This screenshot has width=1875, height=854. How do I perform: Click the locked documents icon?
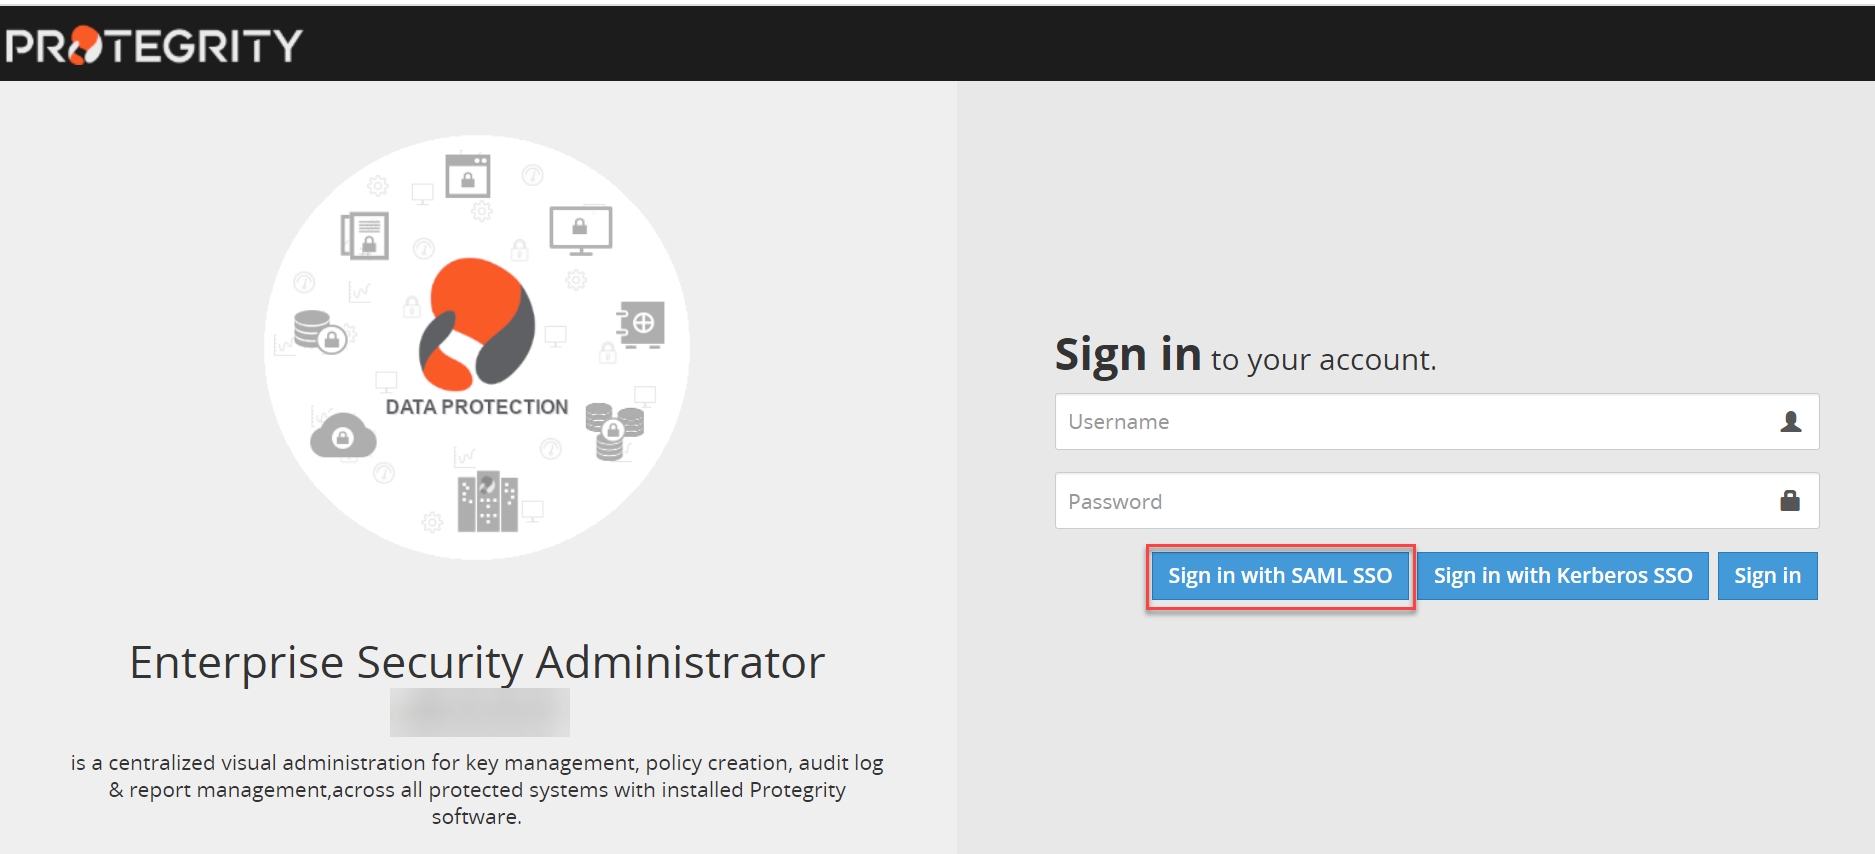[x=365, y=237]
